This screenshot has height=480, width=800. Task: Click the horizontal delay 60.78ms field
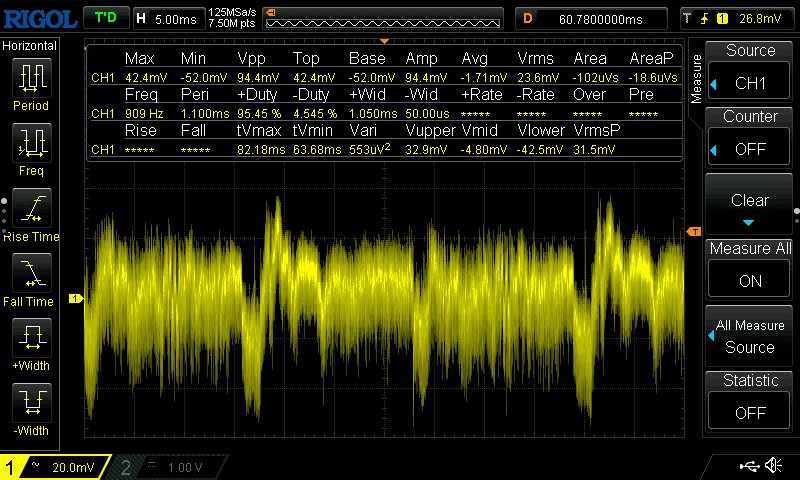coord(590,18)
